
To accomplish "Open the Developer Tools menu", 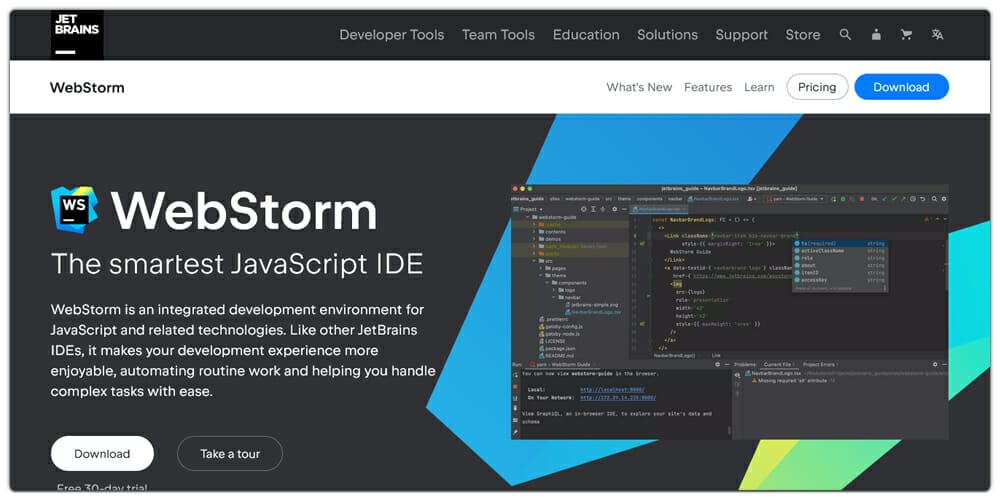I will coord(392,35).
